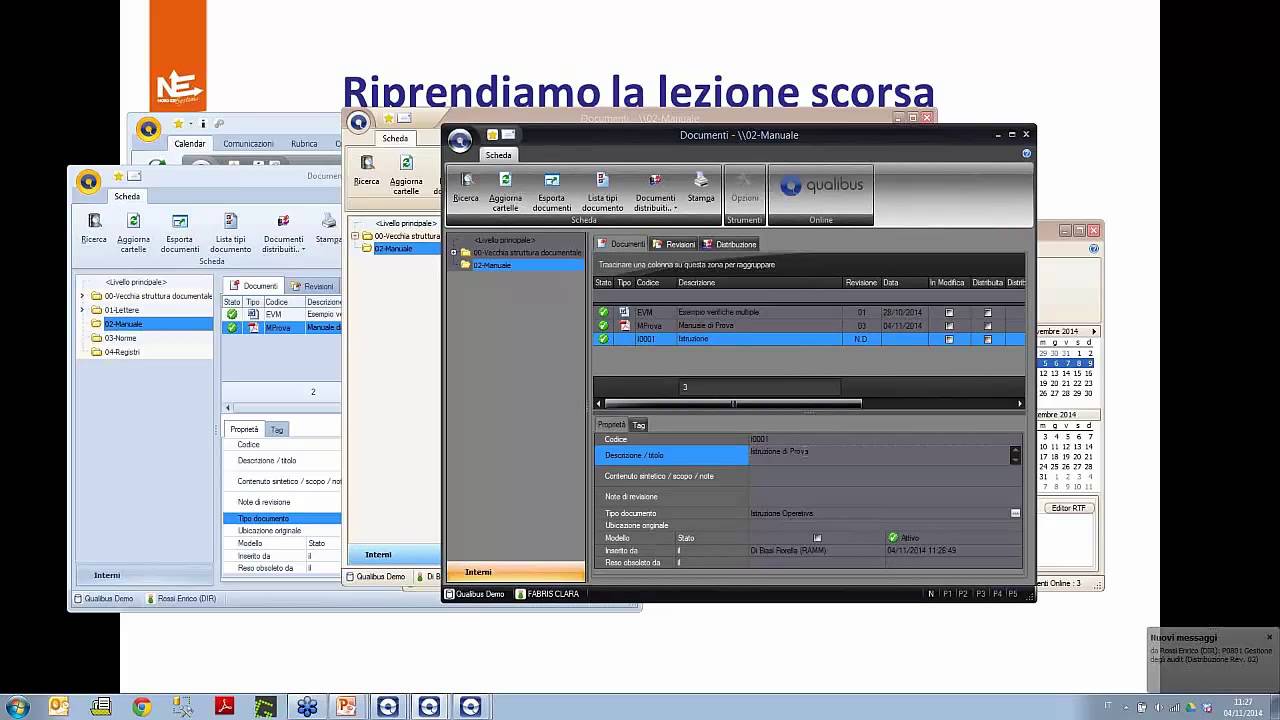Screen dimensions: 1280x720
Task: Click the Windows Start button
Action: click(x=16, y=707)
